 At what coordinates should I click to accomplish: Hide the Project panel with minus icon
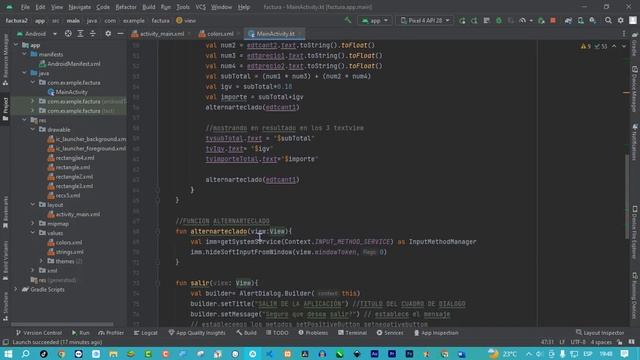point(120,34)
